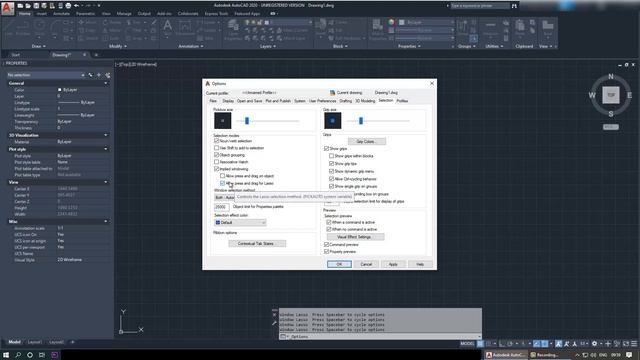Switch to Display tab in Options
The width and height of the screenshot is (640, 360).
pyautogui.click(x=228, y=101)
